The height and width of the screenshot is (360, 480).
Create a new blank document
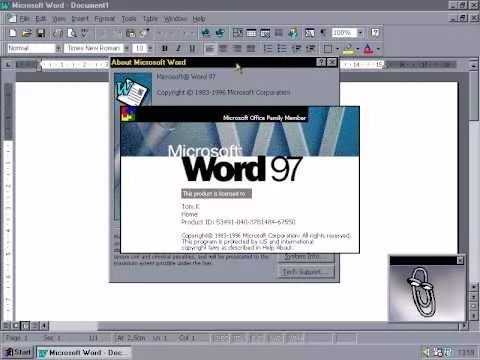click(13, 33)
